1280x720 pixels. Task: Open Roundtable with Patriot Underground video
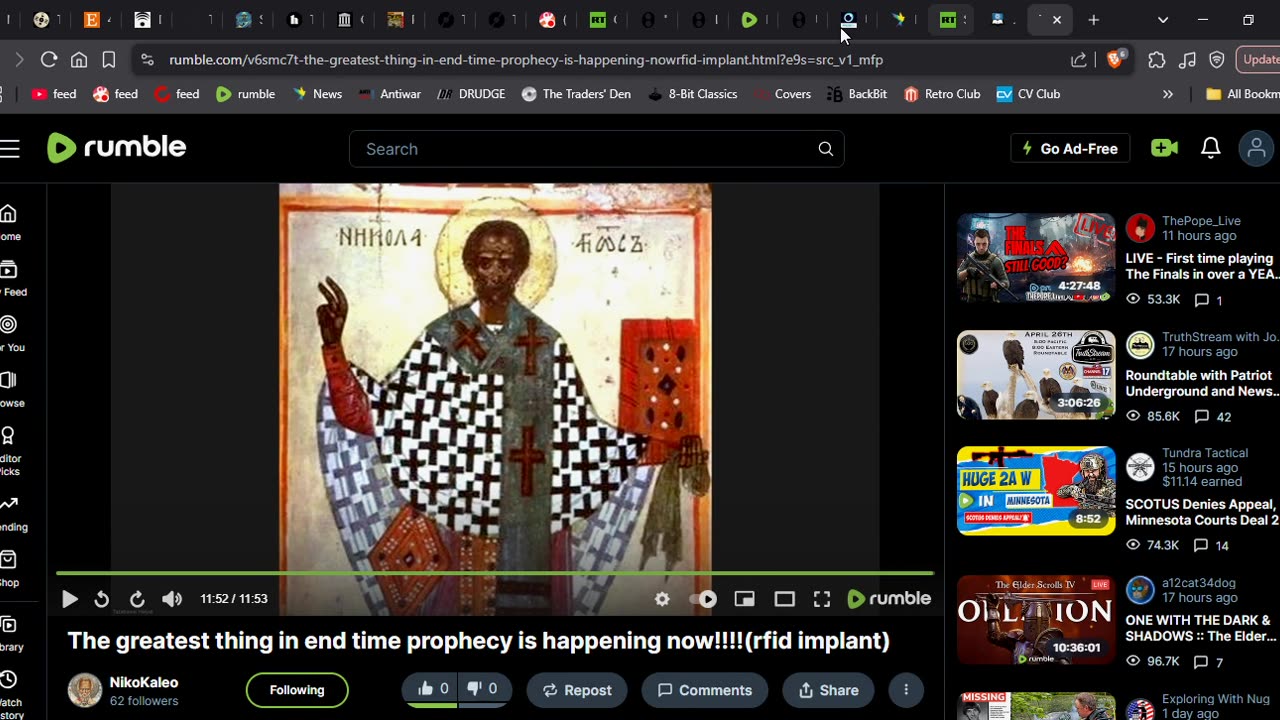[1200, 383]
